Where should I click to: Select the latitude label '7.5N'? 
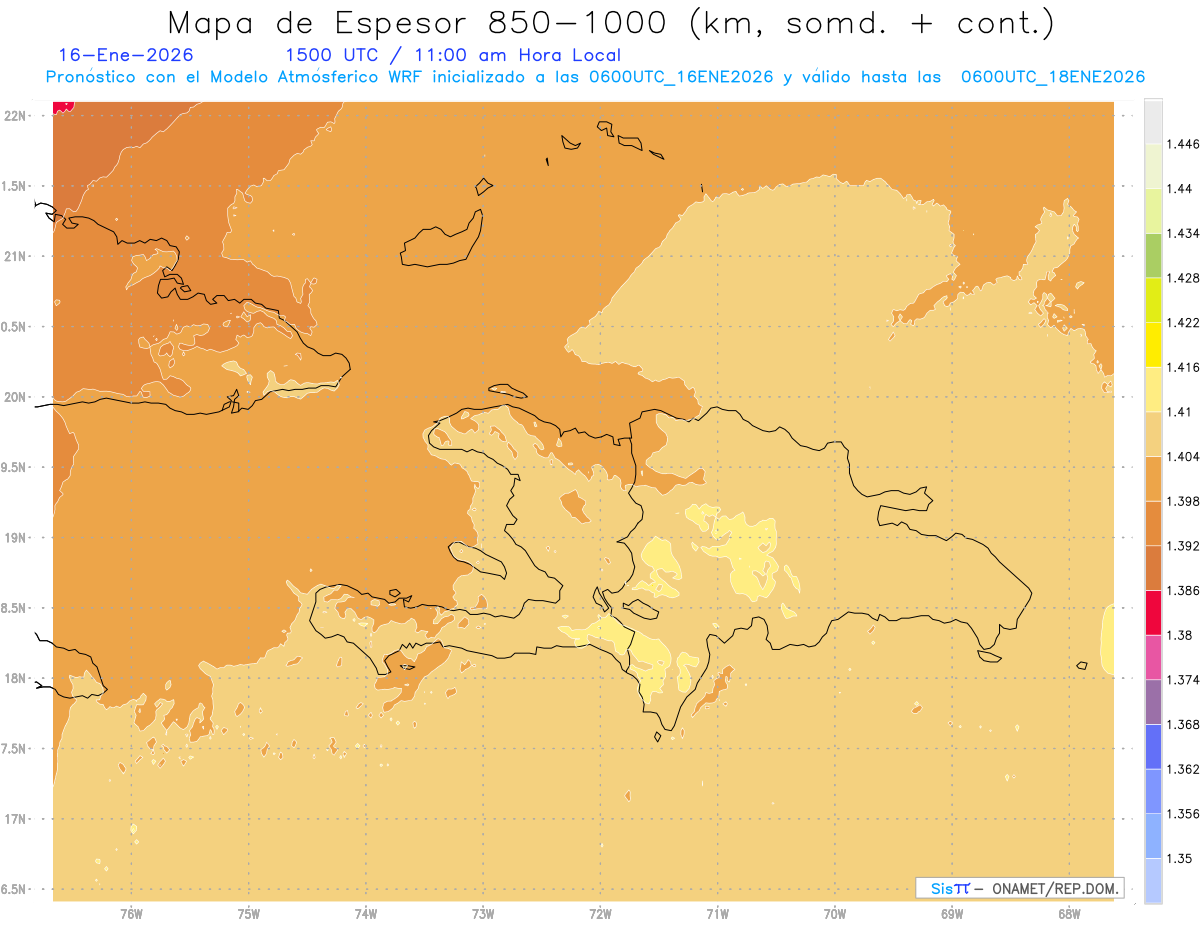[x=14, y=749]
